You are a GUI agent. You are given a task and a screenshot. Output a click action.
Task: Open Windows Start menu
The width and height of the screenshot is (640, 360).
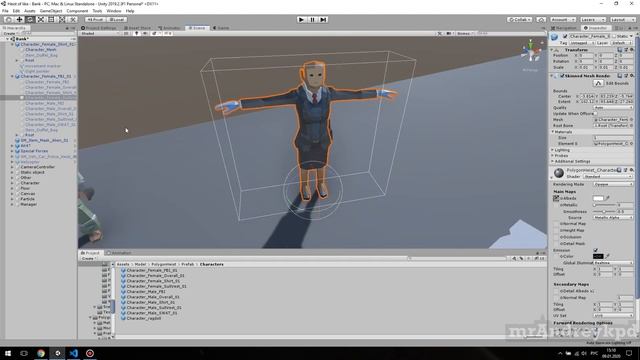point(8,353)
